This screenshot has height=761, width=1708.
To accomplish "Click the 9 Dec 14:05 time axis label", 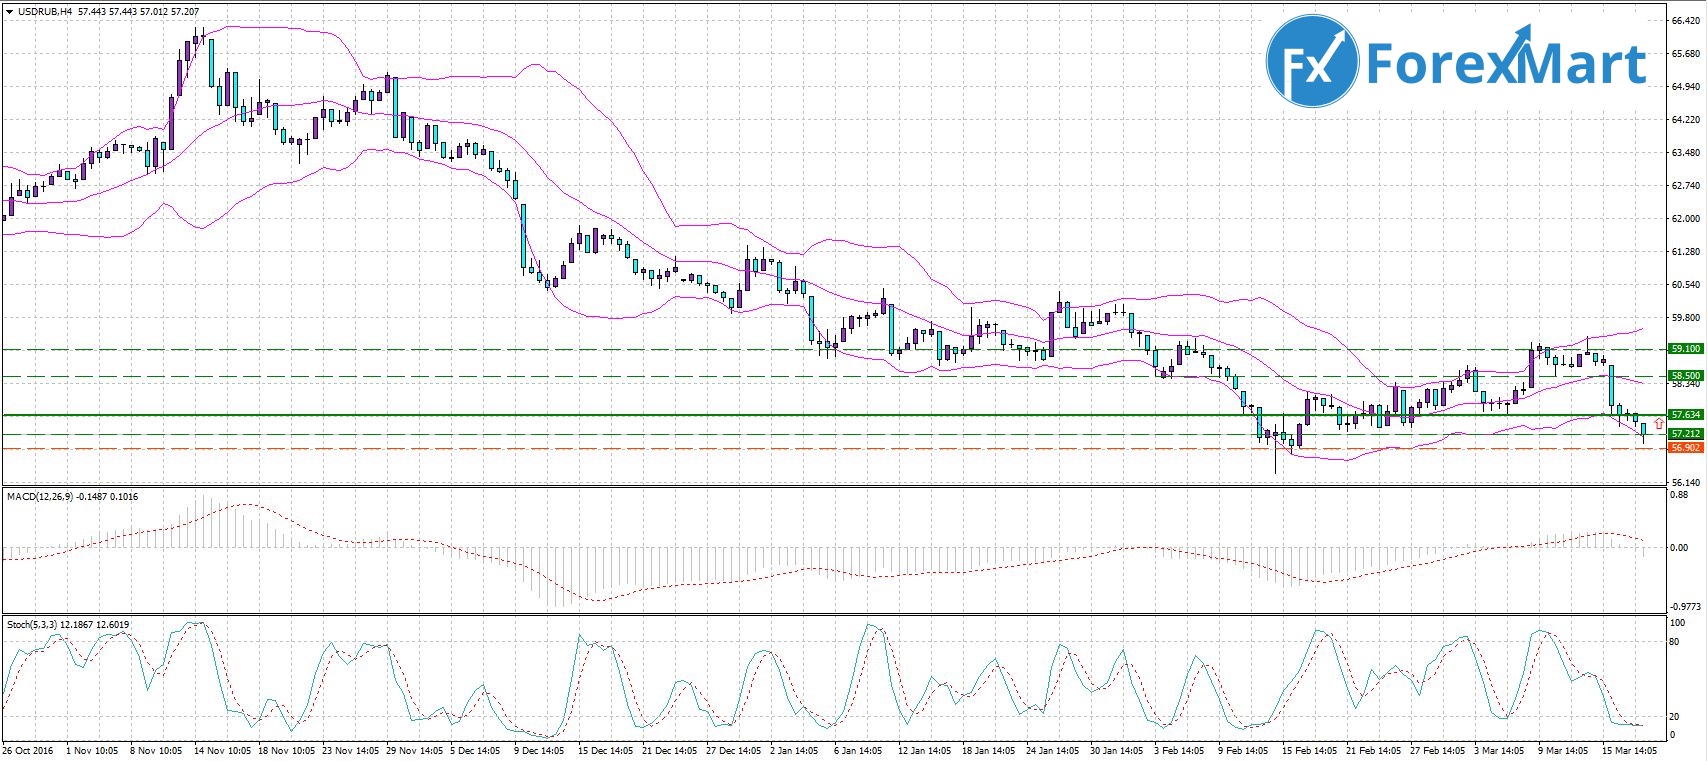I will click(538, 750).
